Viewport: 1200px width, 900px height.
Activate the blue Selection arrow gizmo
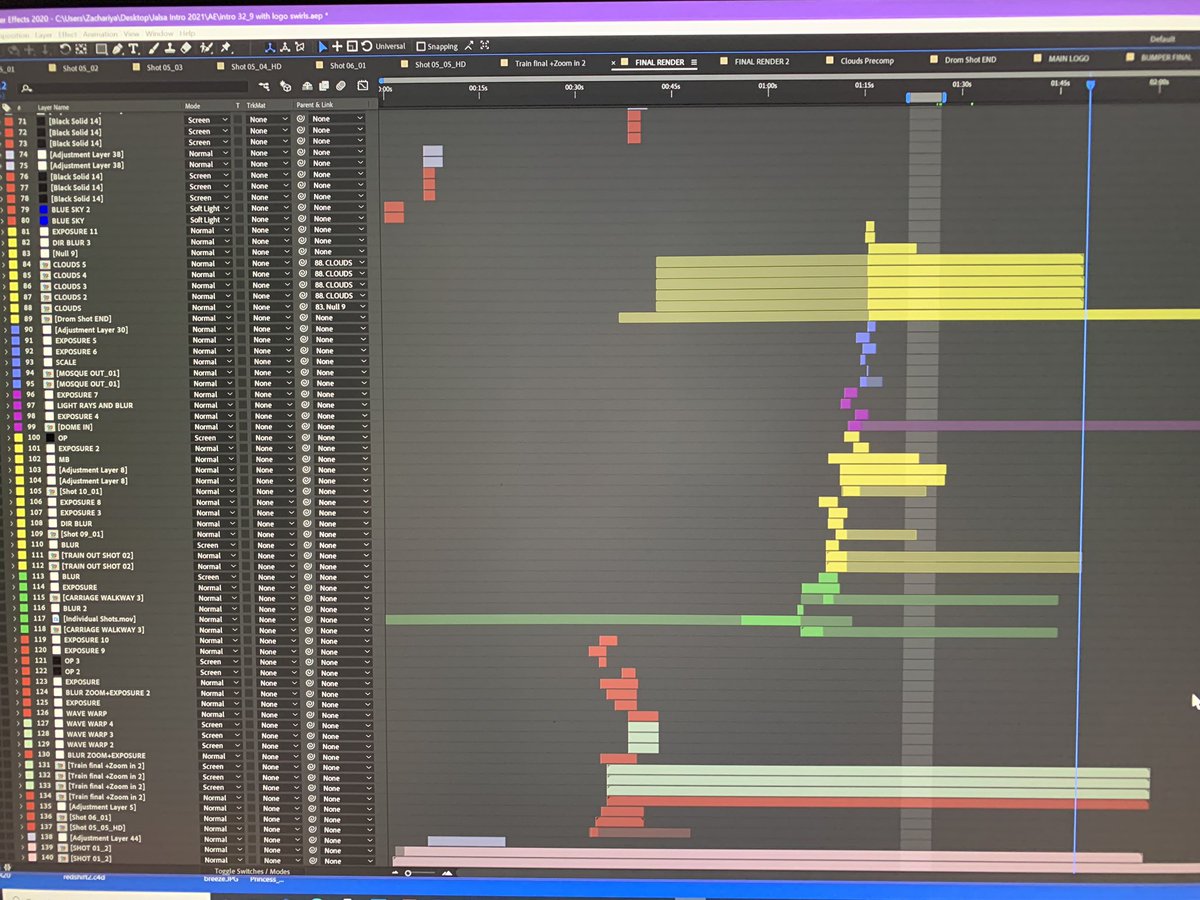[x=323, y=47]
